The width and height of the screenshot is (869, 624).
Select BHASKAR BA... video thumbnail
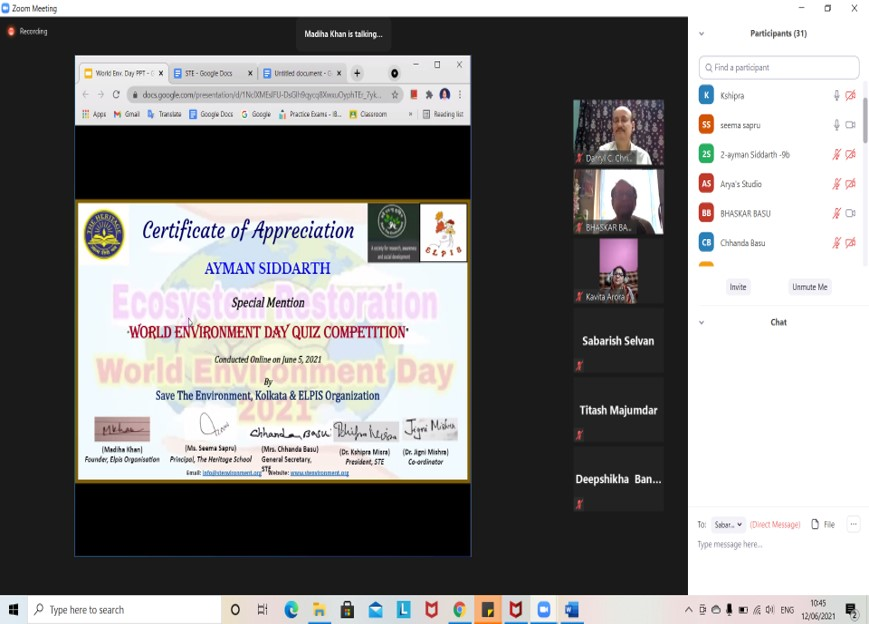pos(618,202)
